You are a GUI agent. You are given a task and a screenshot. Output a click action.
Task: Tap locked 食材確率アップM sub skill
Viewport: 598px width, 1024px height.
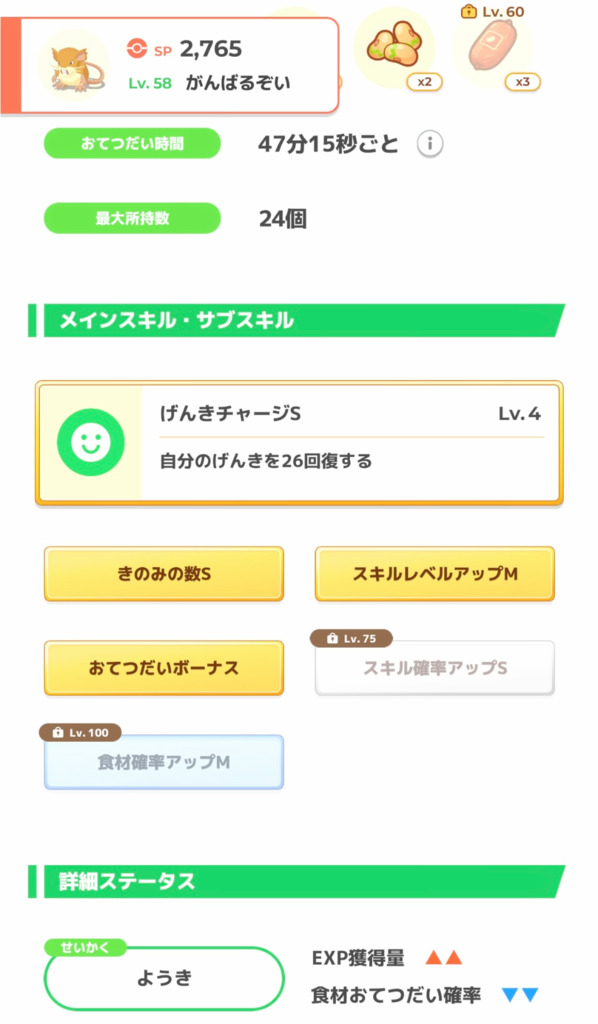[x=164, y=761]
